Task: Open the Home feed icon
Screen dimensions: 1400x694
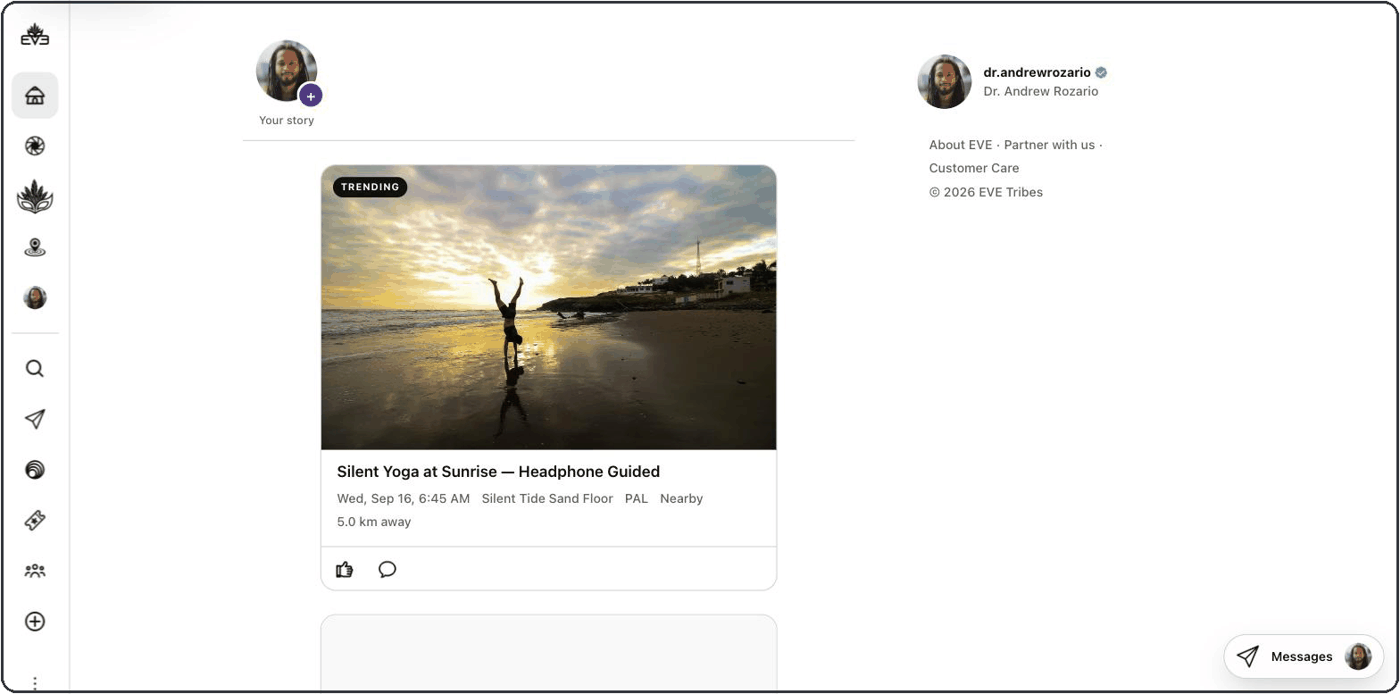Action: pos(35,96)
